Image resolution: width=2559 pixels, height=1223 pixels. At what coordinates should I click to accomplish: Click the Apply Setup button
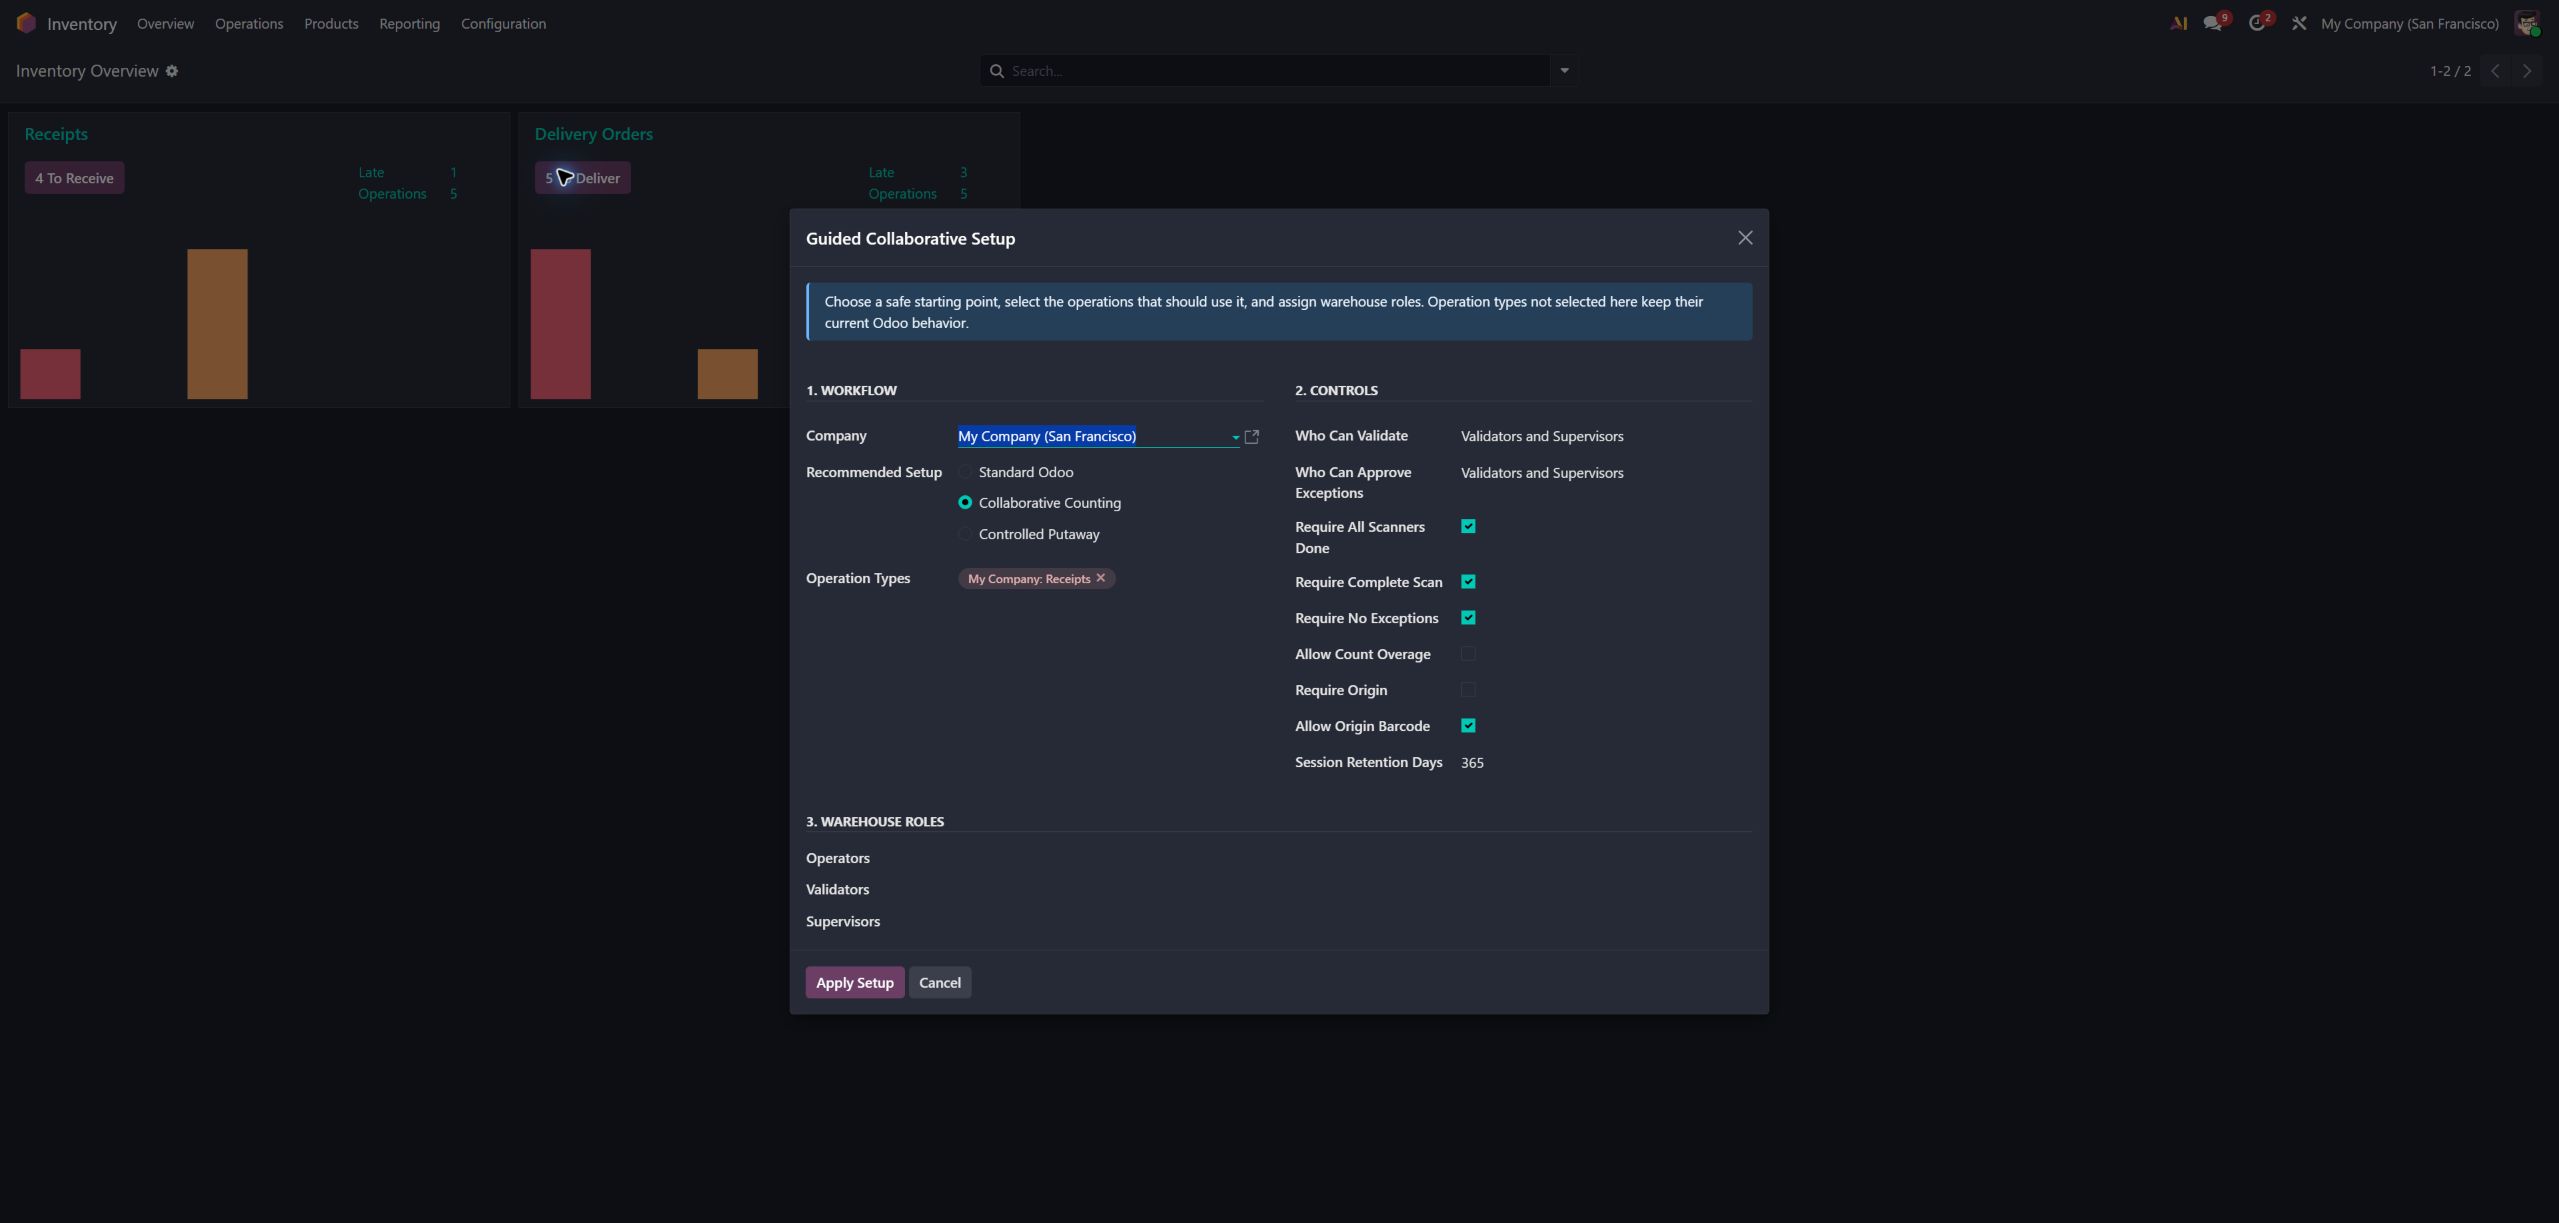coord(855,982)
